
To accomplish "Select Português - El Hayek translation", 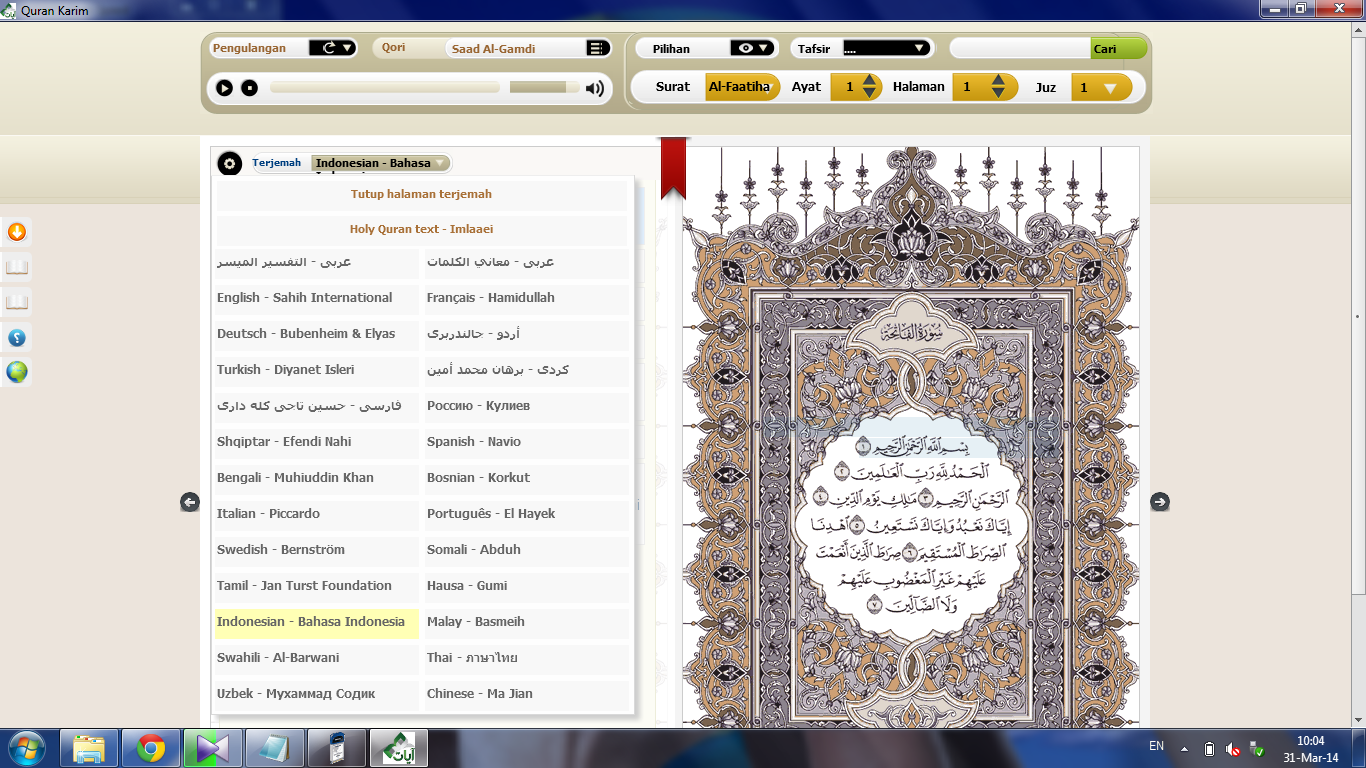I will click(527, 514).
